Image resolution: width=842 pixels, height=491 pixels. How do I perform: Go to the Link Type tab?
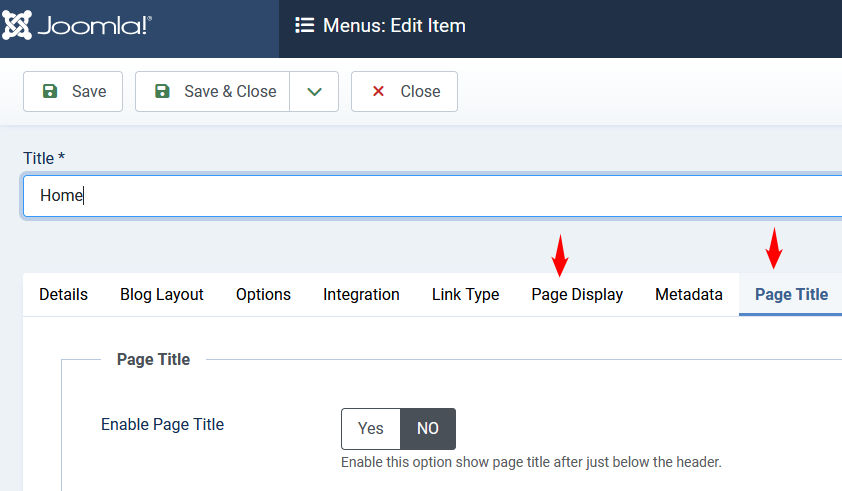coord(465,295)
